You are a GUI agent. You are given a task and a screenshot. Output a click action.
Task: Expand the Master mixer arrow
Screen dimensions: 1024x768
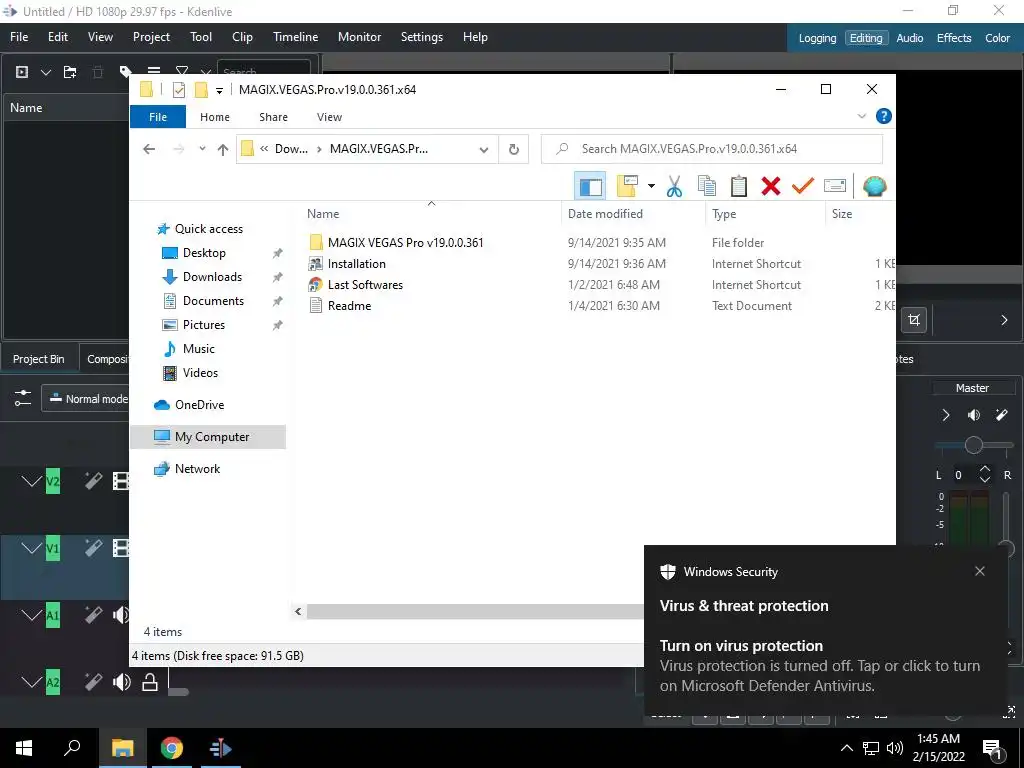click(x=945, y=415)
